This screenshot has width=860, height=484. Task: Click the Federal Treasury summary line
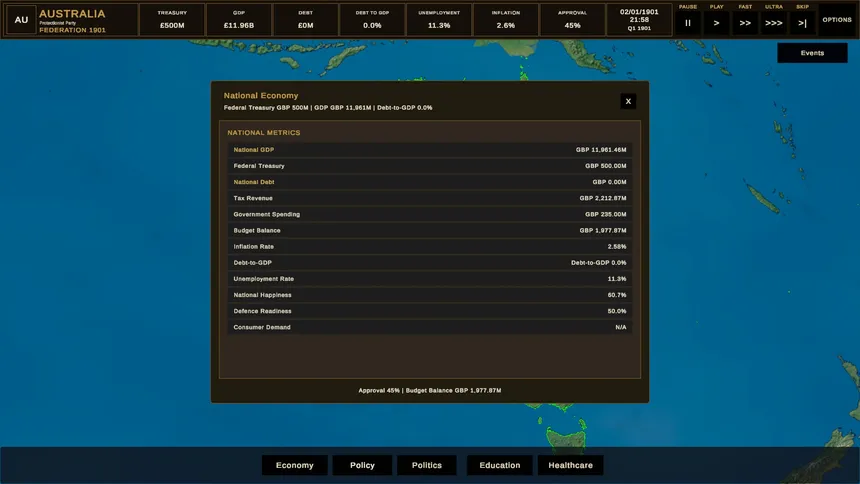328,108
